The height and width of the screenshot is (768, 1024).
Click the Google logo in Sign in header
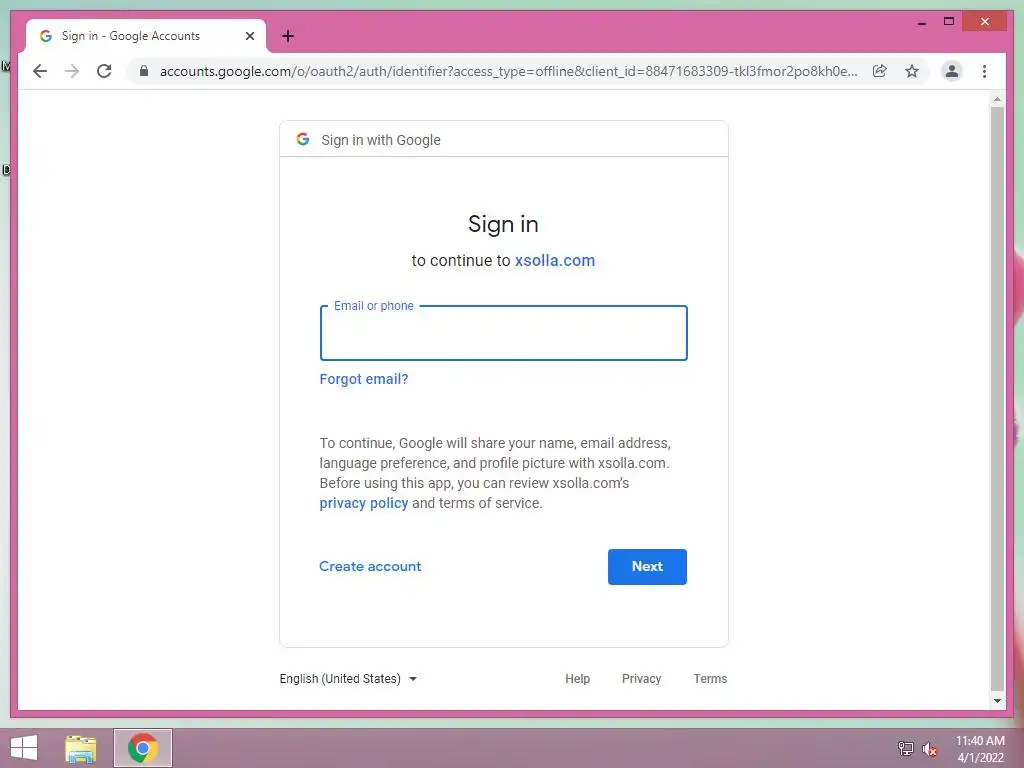[303, 139]
